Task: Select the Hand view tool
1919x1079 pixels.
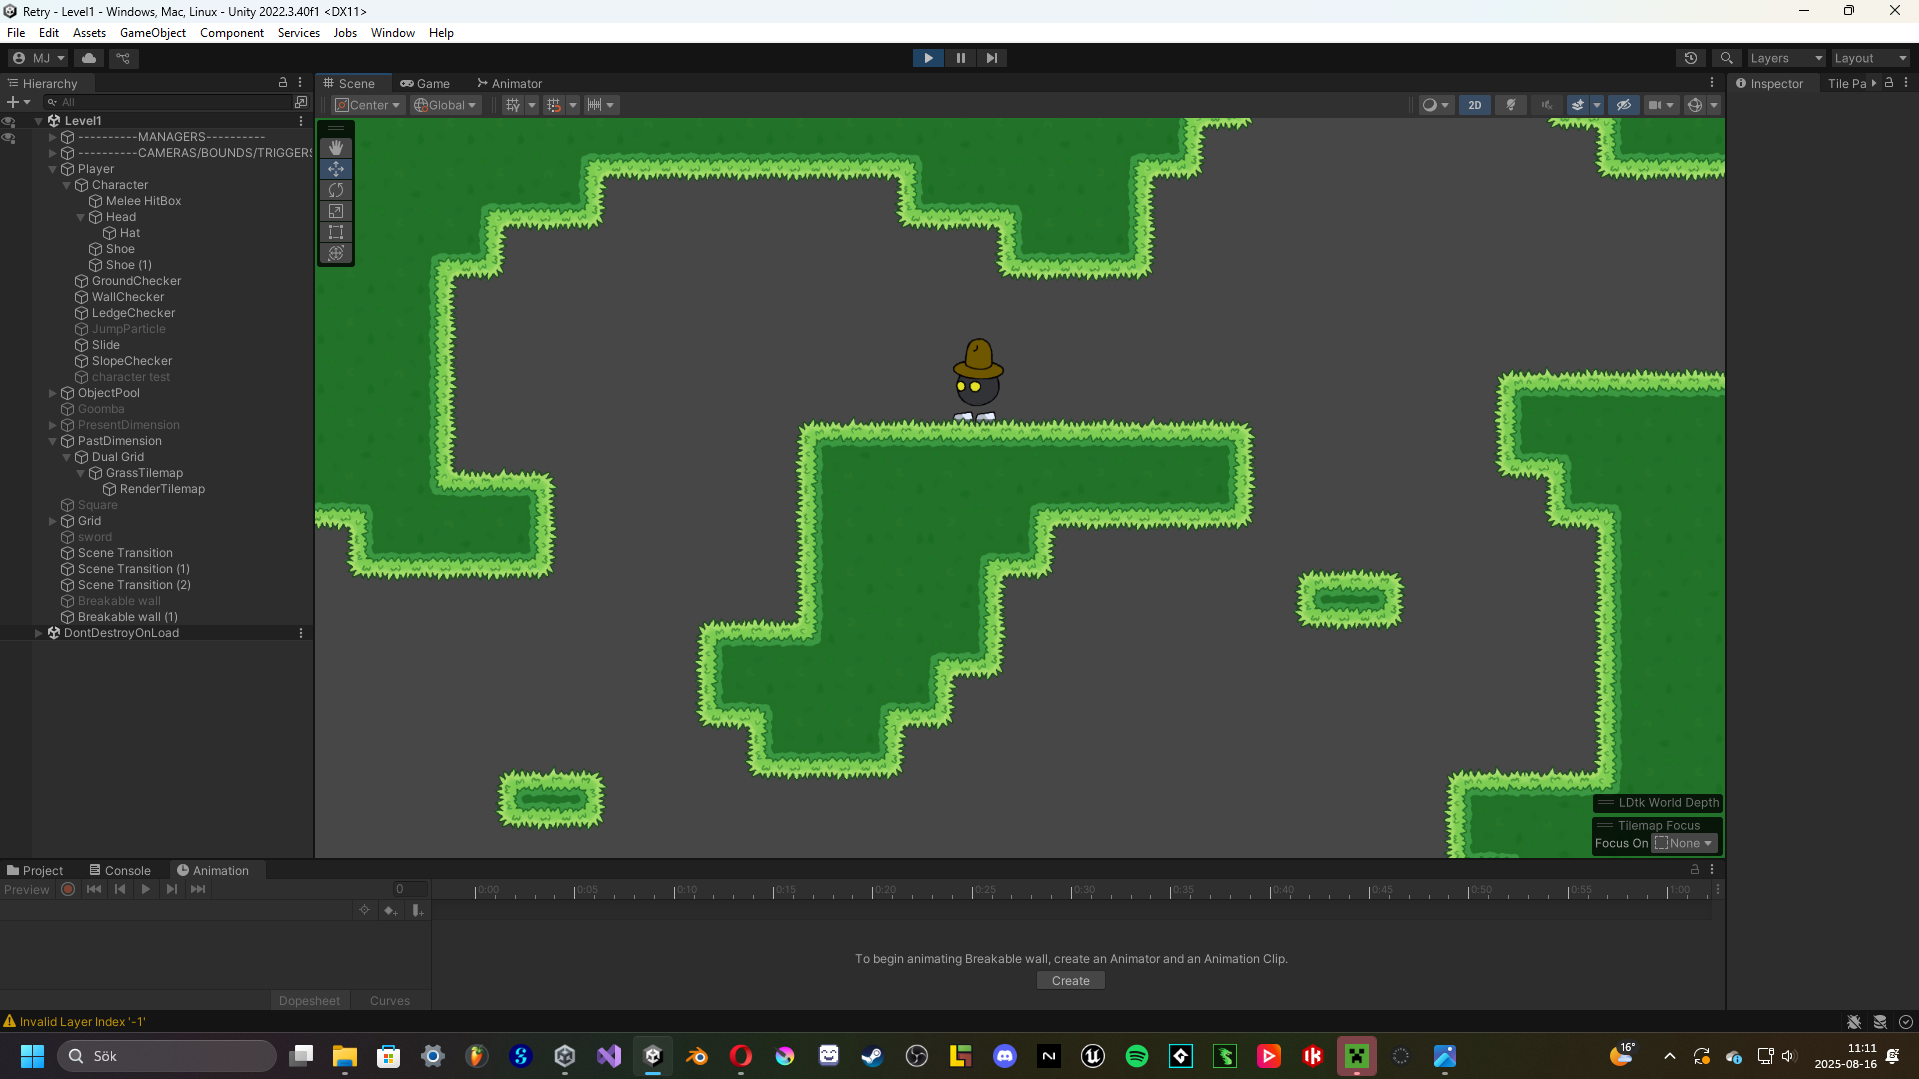Action: (336, 148)
